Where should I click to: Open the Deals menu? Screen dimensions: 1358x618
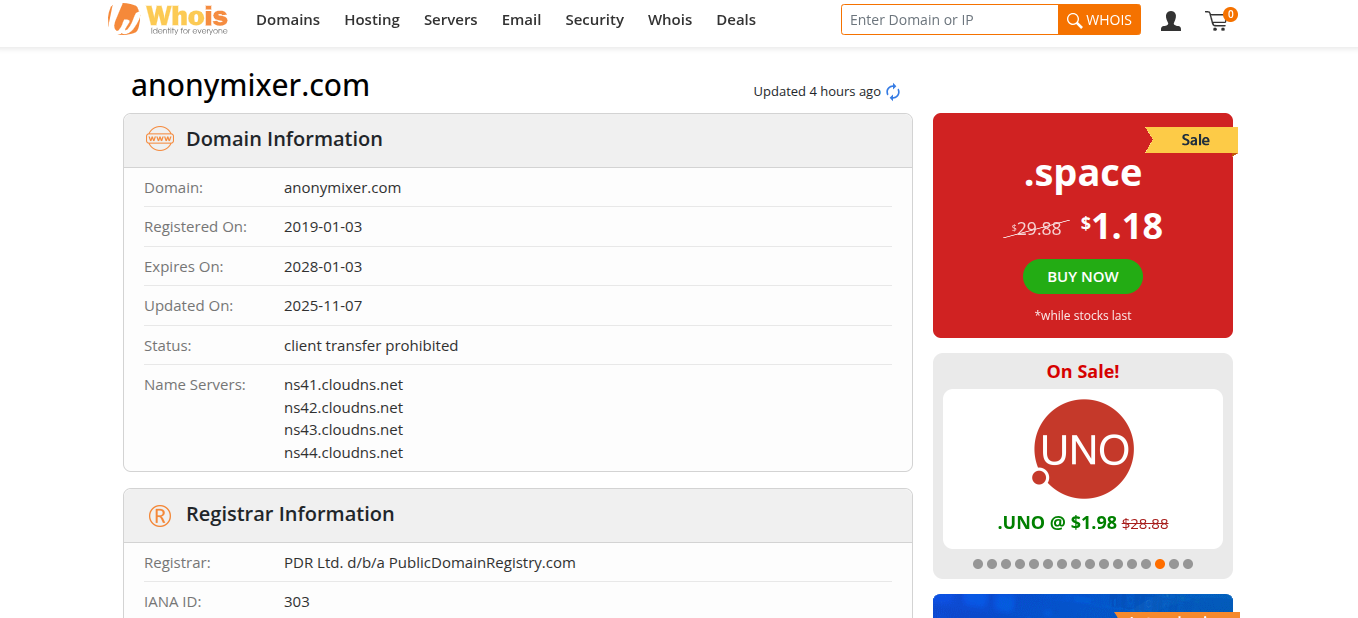(736, 19)
